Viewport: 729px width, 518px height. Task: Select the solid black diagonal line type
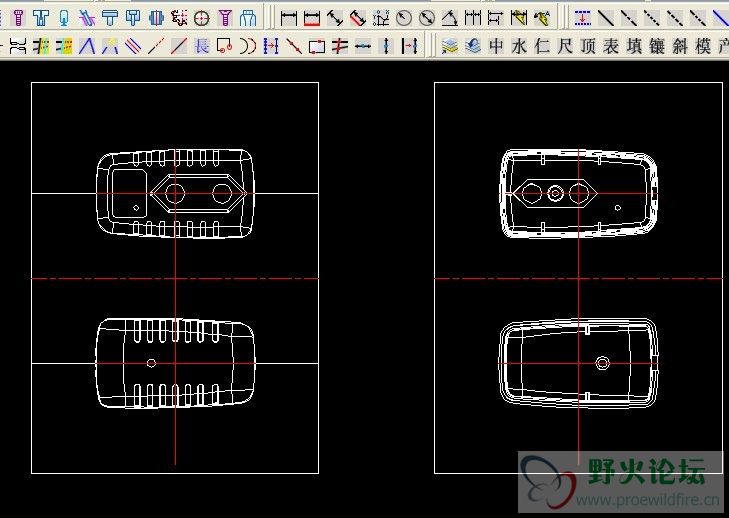(606, 18)
